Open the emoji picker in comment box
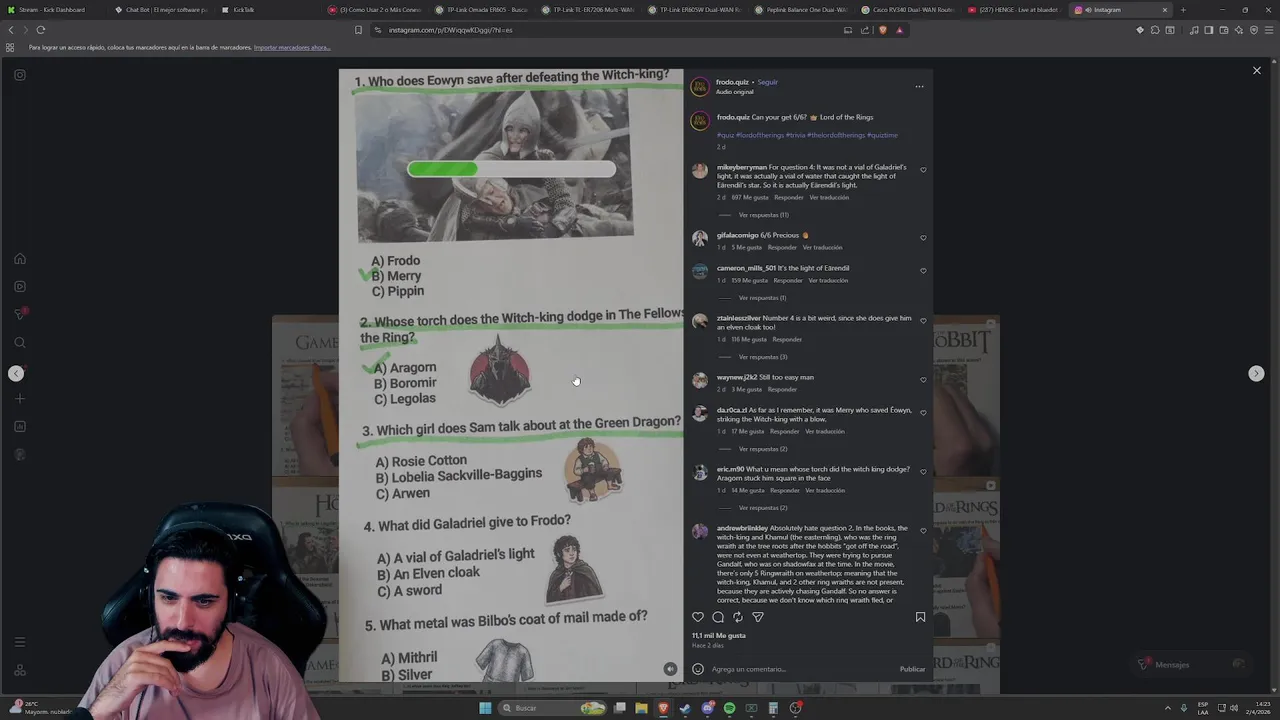 point(698,669)
